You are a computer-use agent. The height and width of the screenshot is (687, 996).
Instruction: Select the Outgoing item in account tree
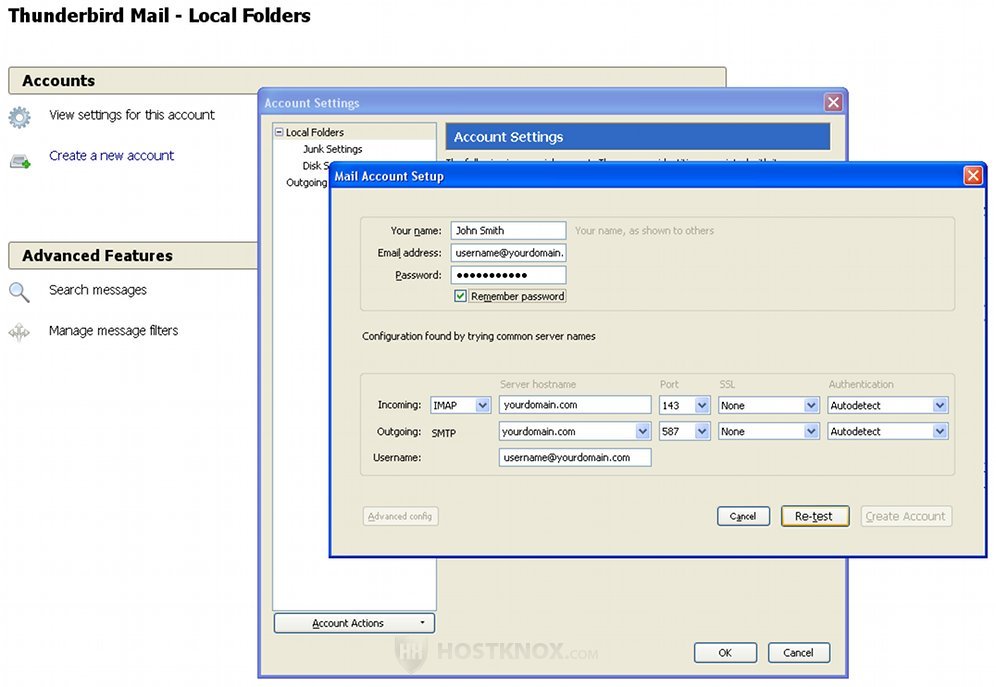[x=307, y=183]
